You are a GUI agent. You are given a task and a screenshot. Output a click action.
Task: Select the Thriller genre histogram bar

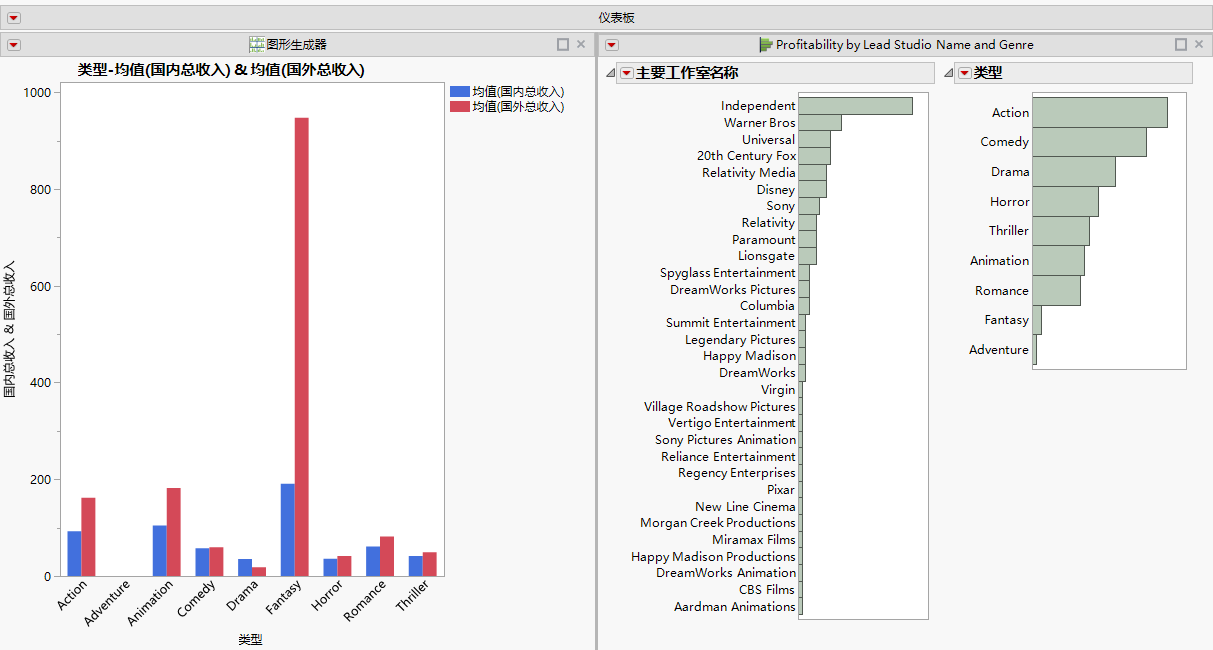click(1061, 231)
